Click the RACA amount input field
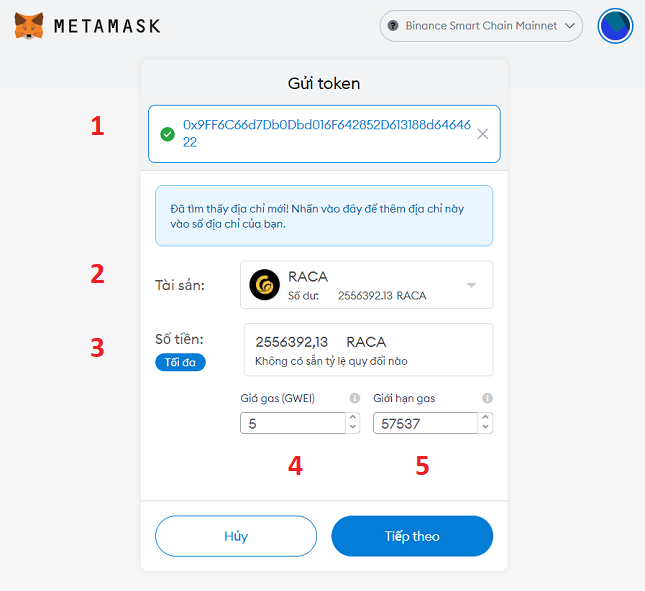The image size is (645, 591). tap(368, 343)
